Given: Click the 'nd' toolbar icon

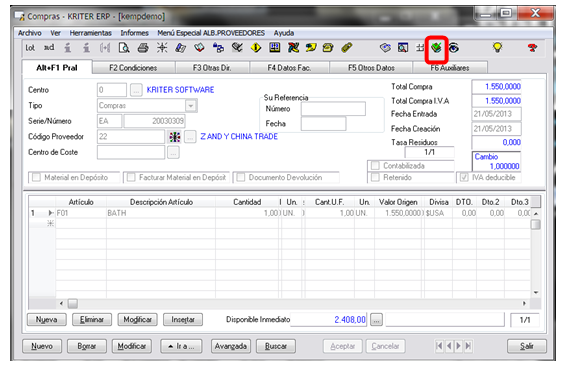Looking at the screenshot, I should [x=49, y=48].
